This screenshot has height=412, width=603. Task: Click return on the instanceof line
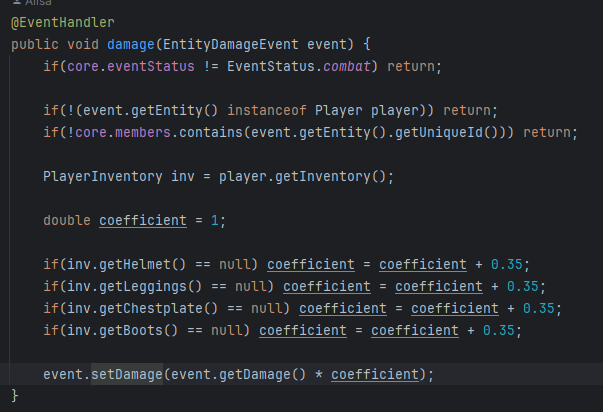467,110
